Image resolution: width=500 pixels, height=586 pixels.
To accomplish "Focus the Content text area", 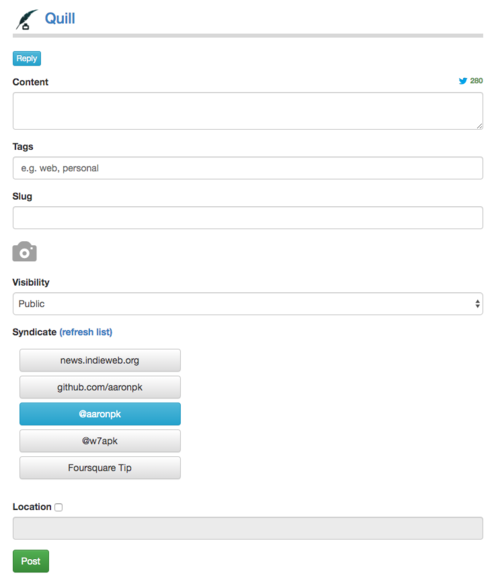I will [x=248, y=111].
